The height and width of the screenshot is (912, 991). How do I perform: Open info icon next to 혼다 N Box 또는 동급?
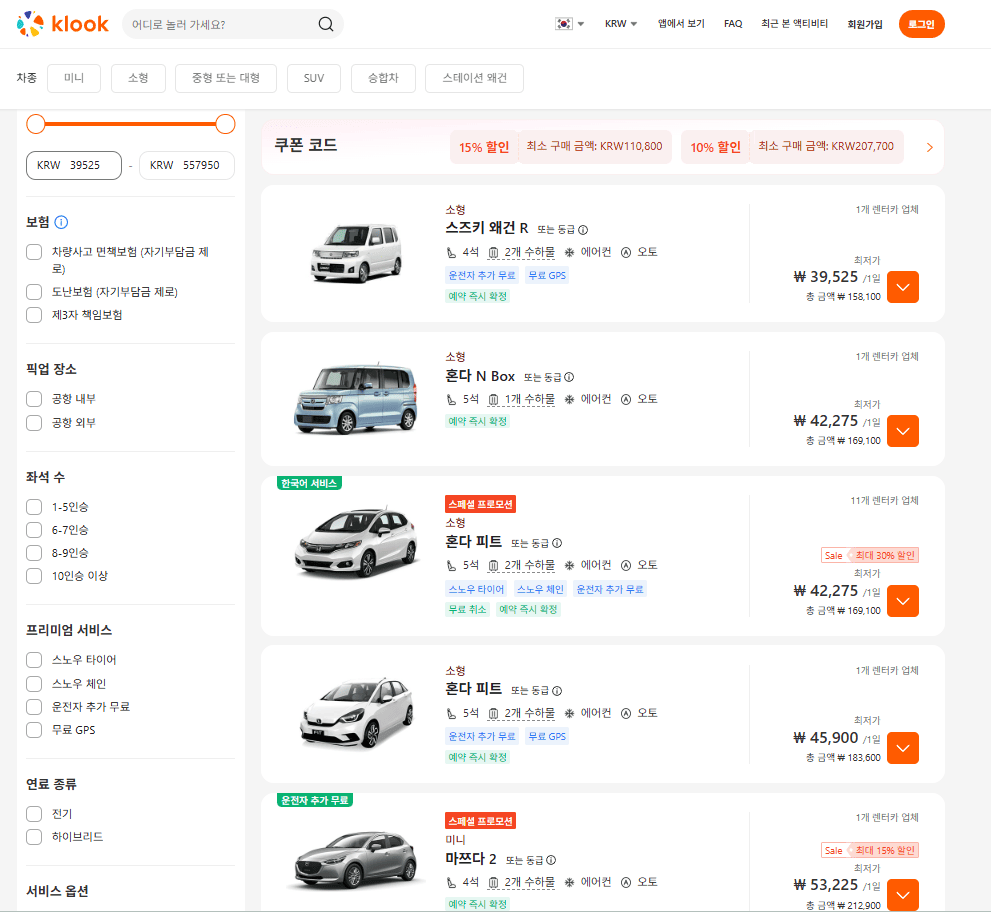click(569, 377)
